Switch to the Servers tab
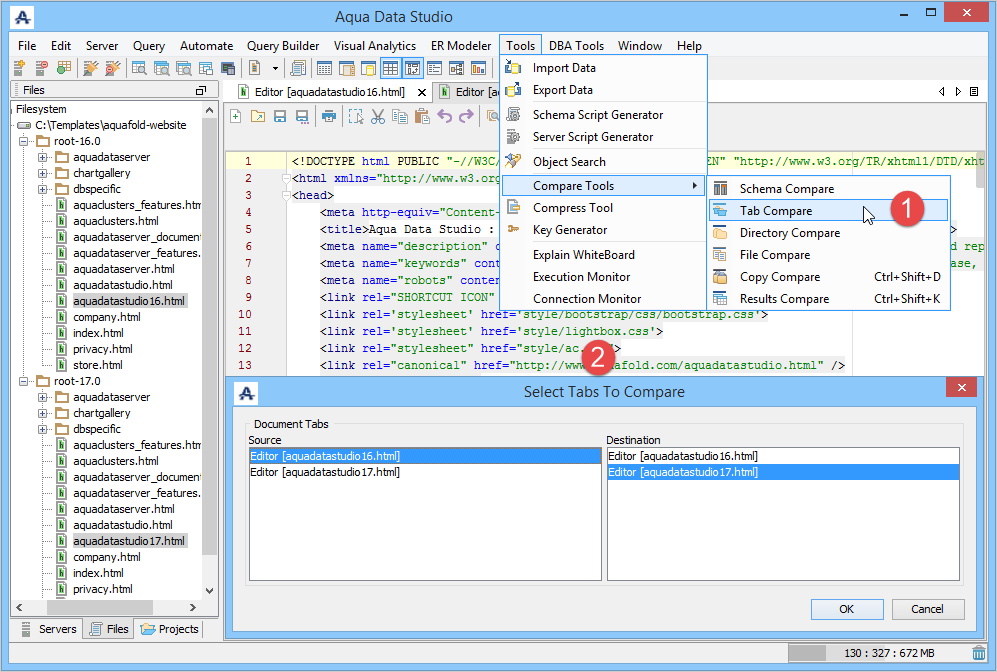The width and height of the screenshot is (997, 672). click(x=47, y=629)
